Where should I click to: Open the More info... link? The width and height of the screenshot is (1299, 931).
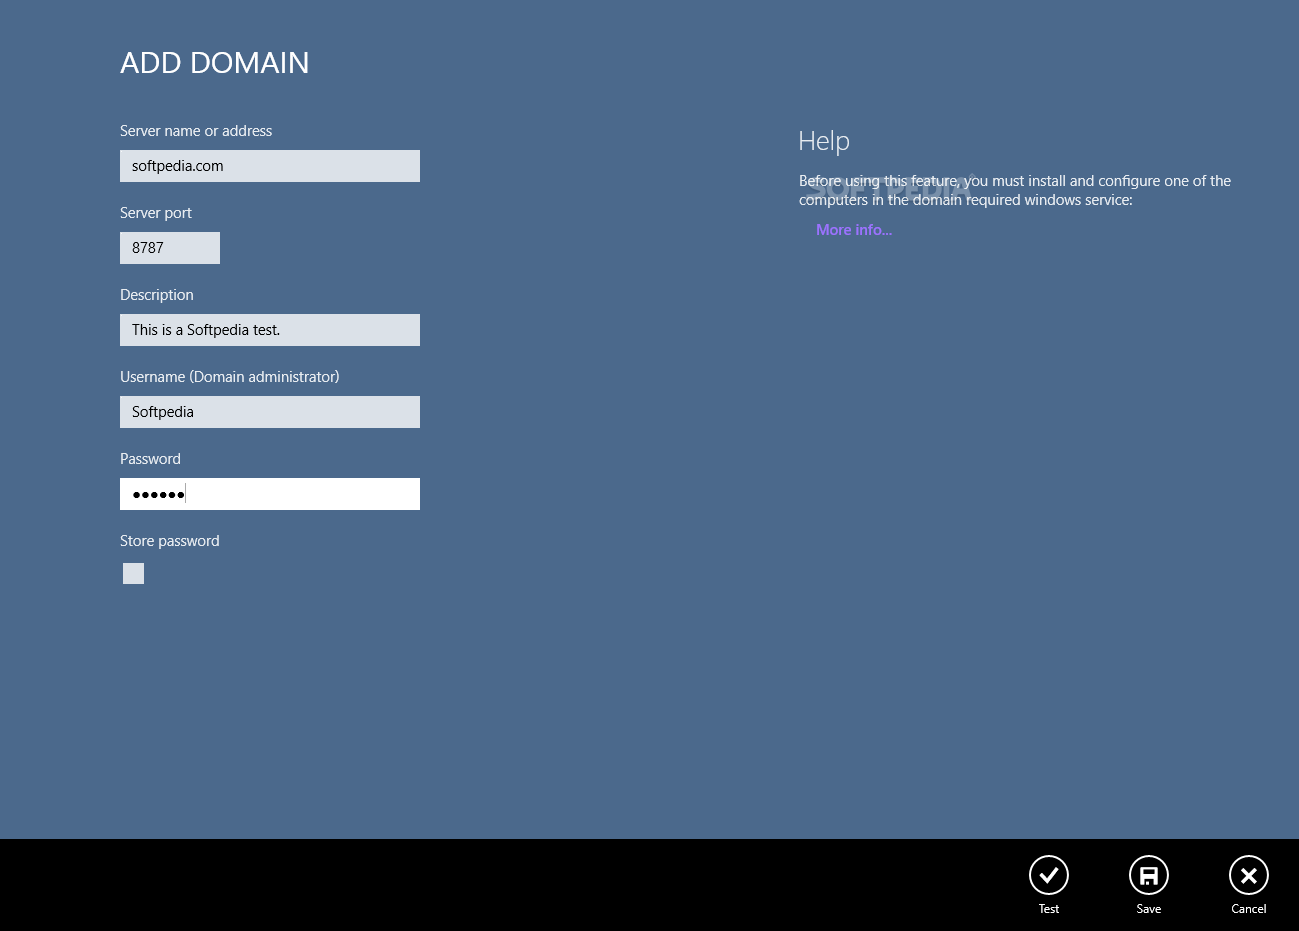pyautogui.click(x=854, y=230)
